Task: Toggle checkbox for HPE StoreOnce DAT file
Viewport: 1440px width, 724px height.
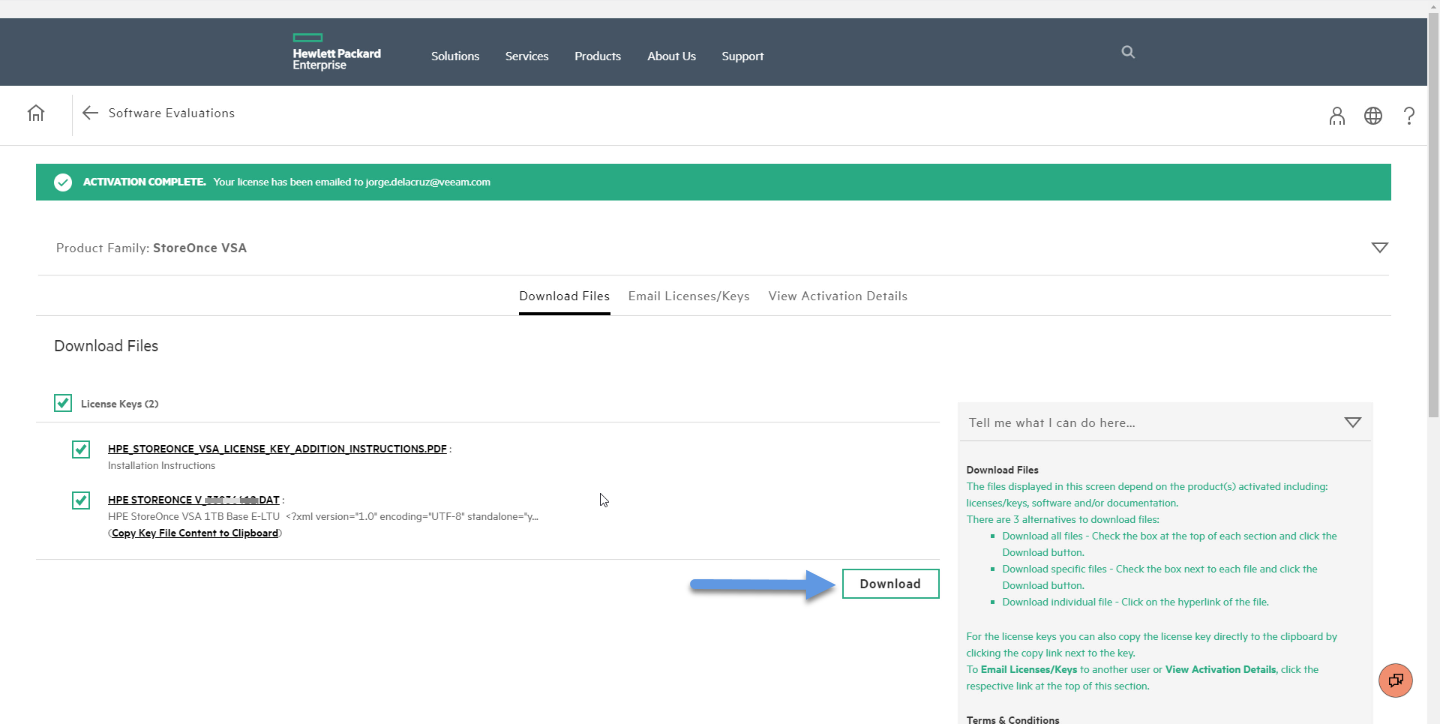Action: [81, 499]
